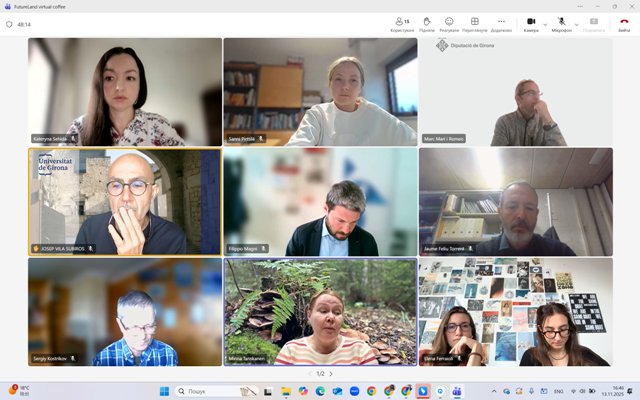Open the view (Переглянути) layout options
The image size is (640, 400).
pos(475,22)
